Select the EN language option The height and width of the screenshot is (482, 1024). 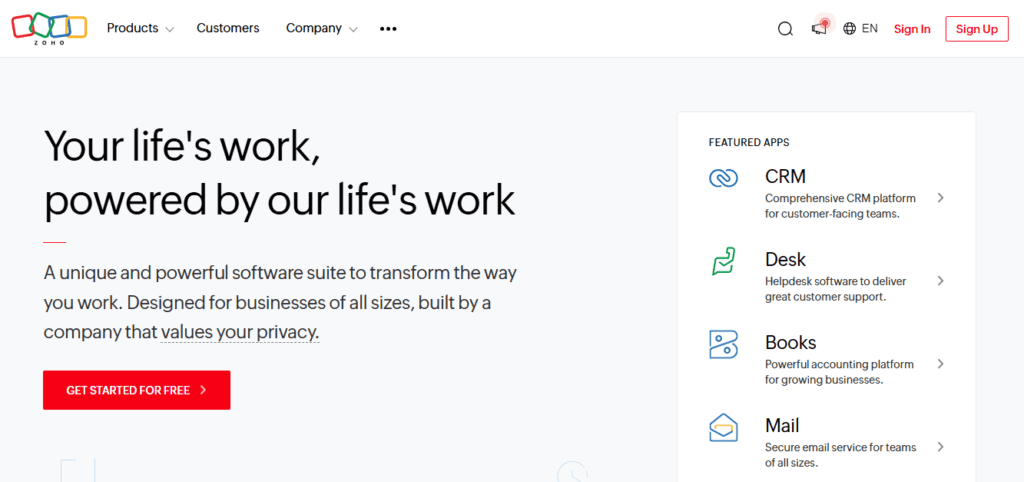coord(869,28)
